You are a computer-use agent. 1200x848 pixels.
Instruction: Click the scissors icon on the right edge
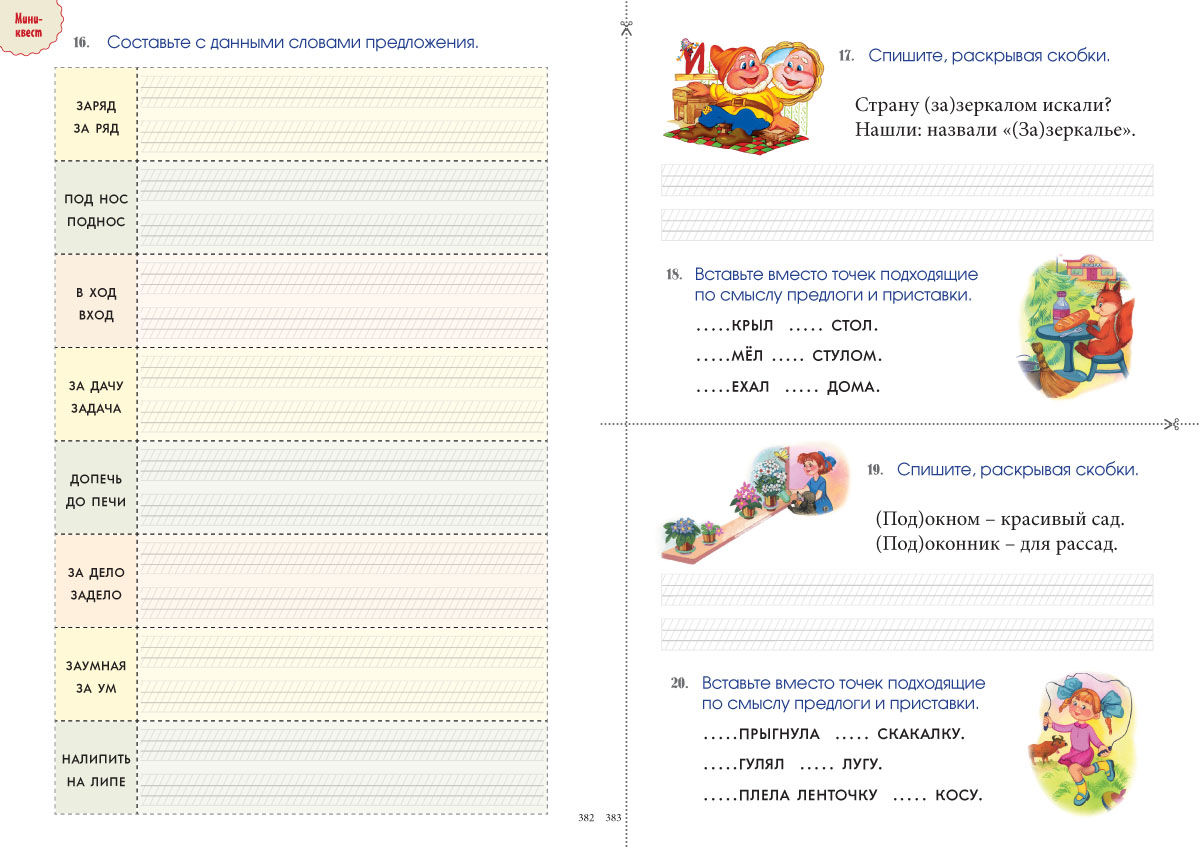pos(1171,424)
